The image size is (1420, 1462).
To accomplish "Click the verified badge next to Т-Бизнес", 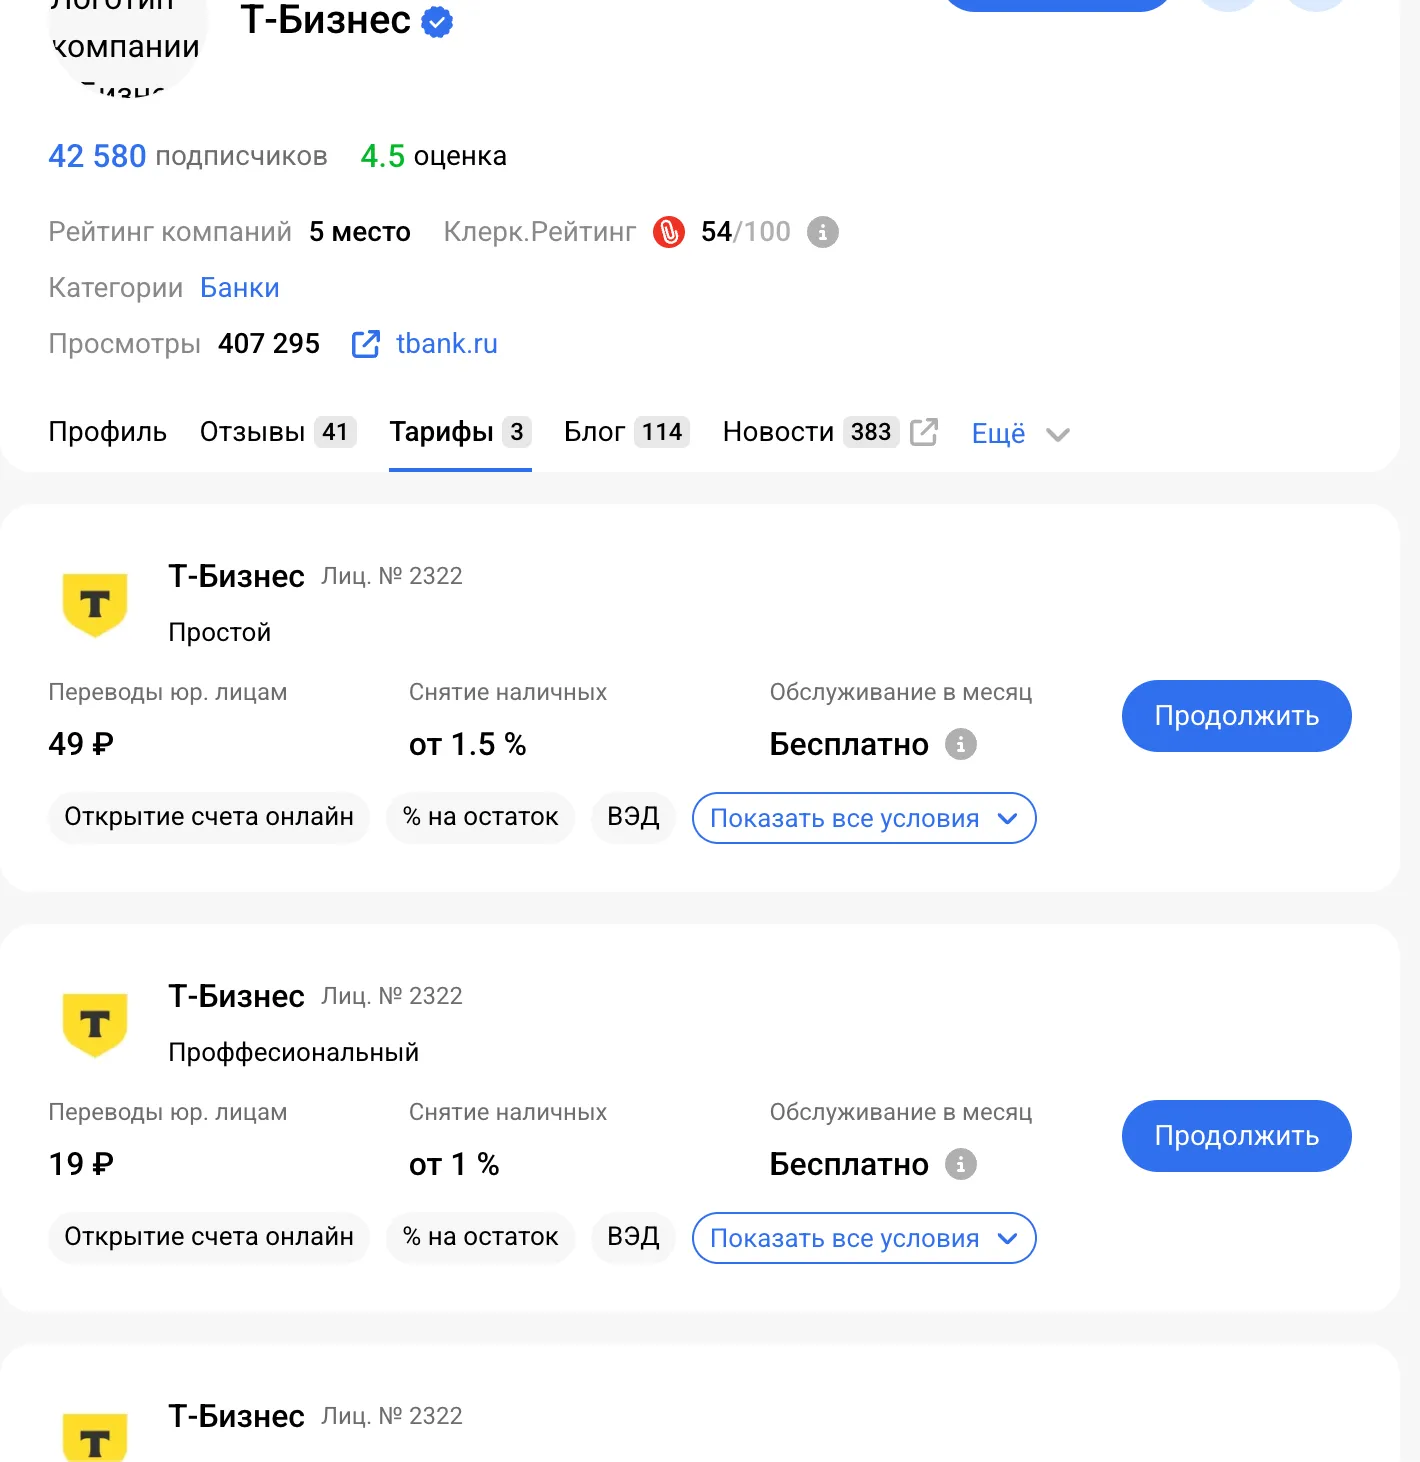I will click(x=437, y=22).
